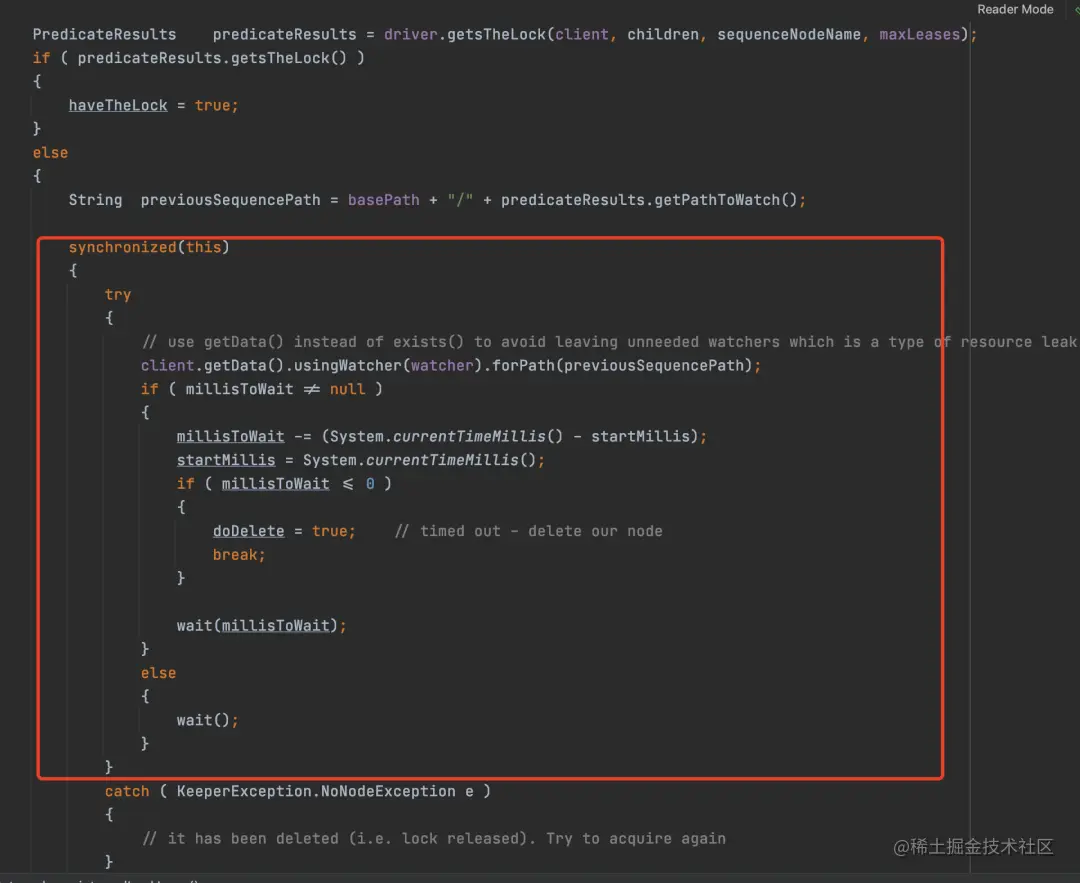1080x883 pixels.
Task: Click the 'it has been deleted' comment
Action: click(434, 838)
